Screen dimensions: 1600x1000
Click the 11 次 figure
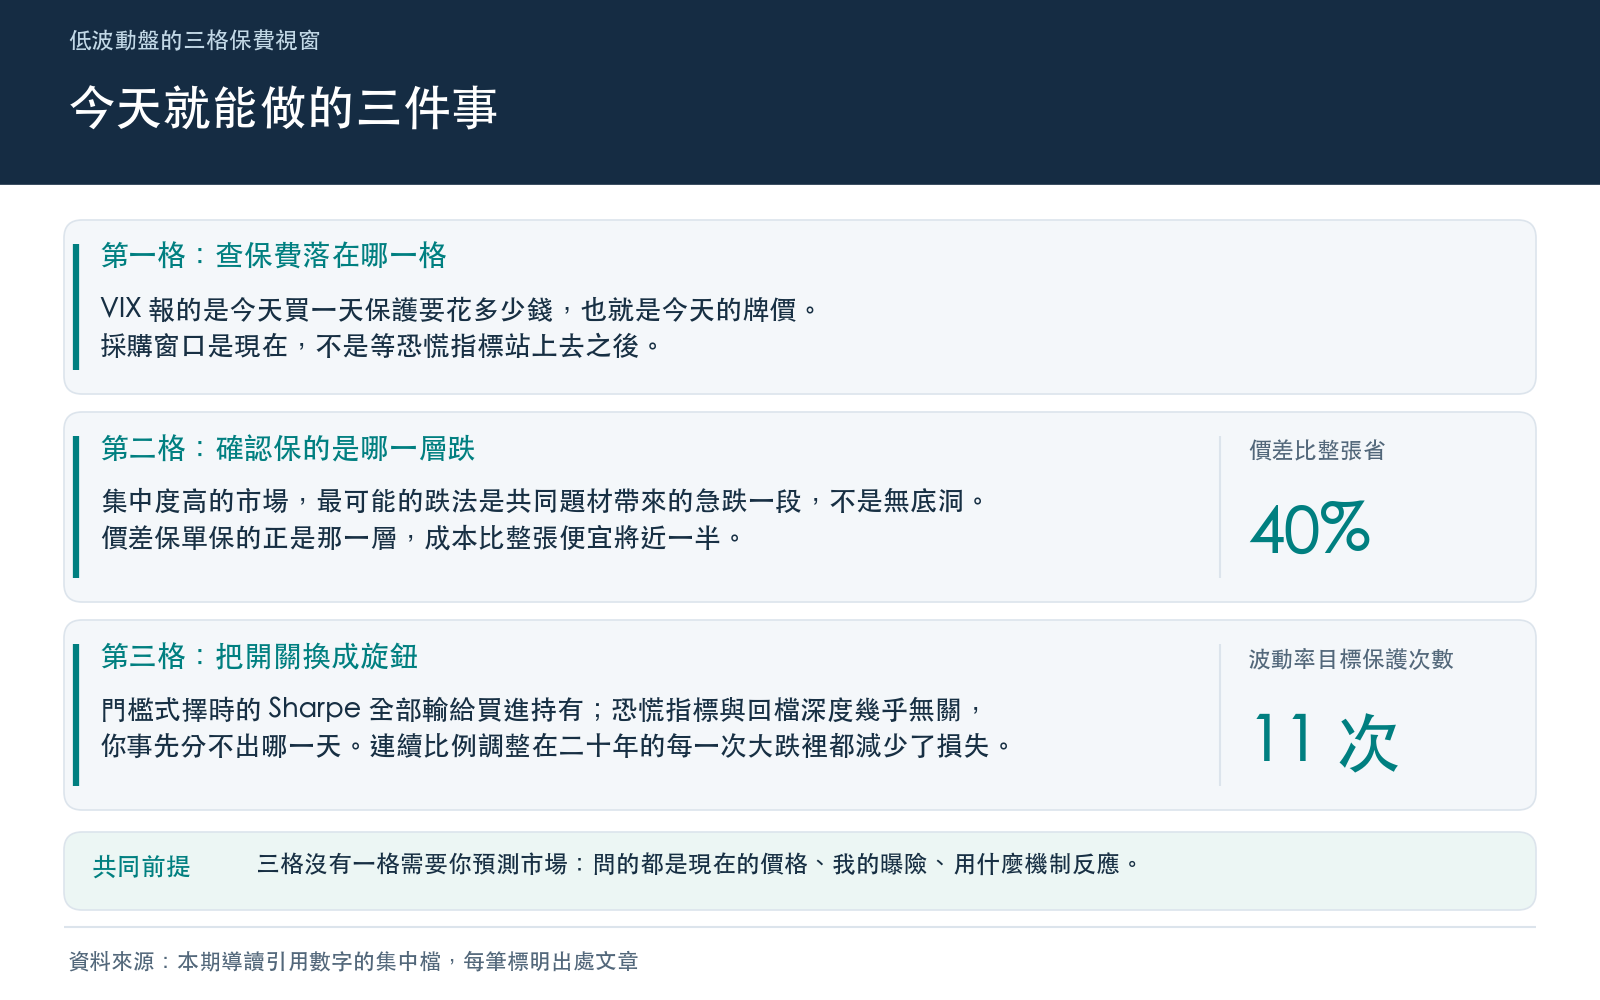click(1325, 740)
